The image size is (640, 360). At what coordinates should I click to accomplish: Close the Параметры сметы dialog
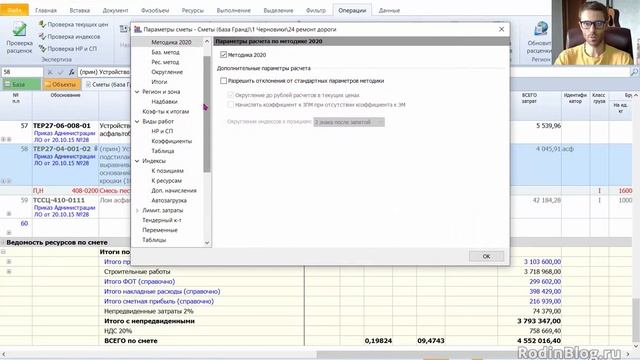[x=501, y=29]
